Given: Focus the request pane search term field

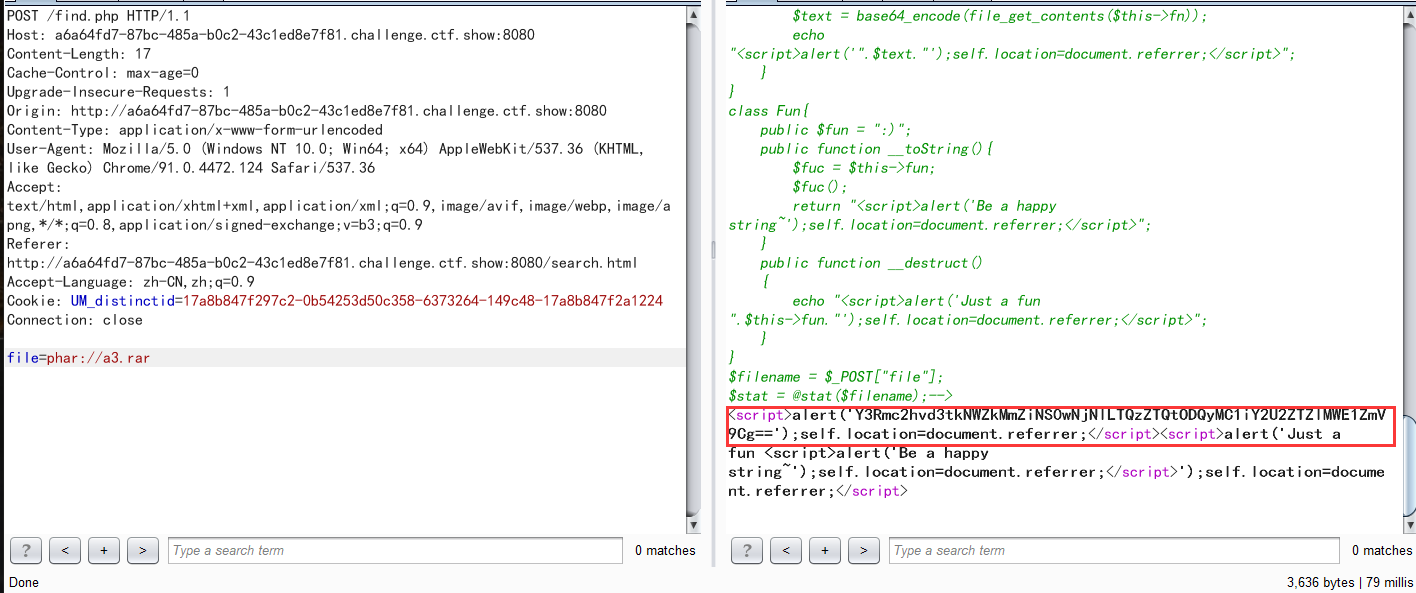Looking at the screenshot, I should (x=394, y=550).
